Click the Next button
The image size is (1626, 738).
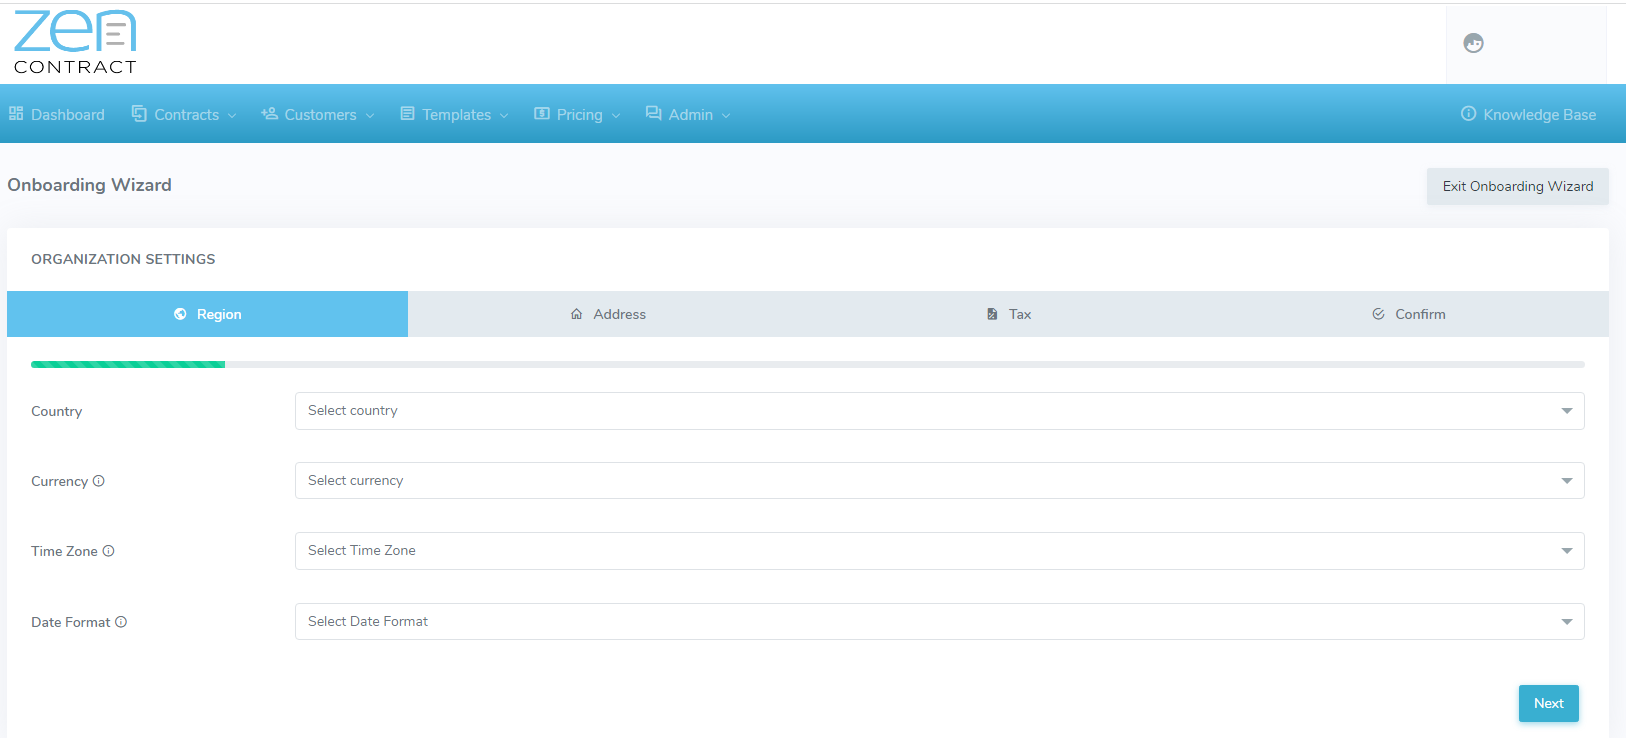click(1549, 703)
